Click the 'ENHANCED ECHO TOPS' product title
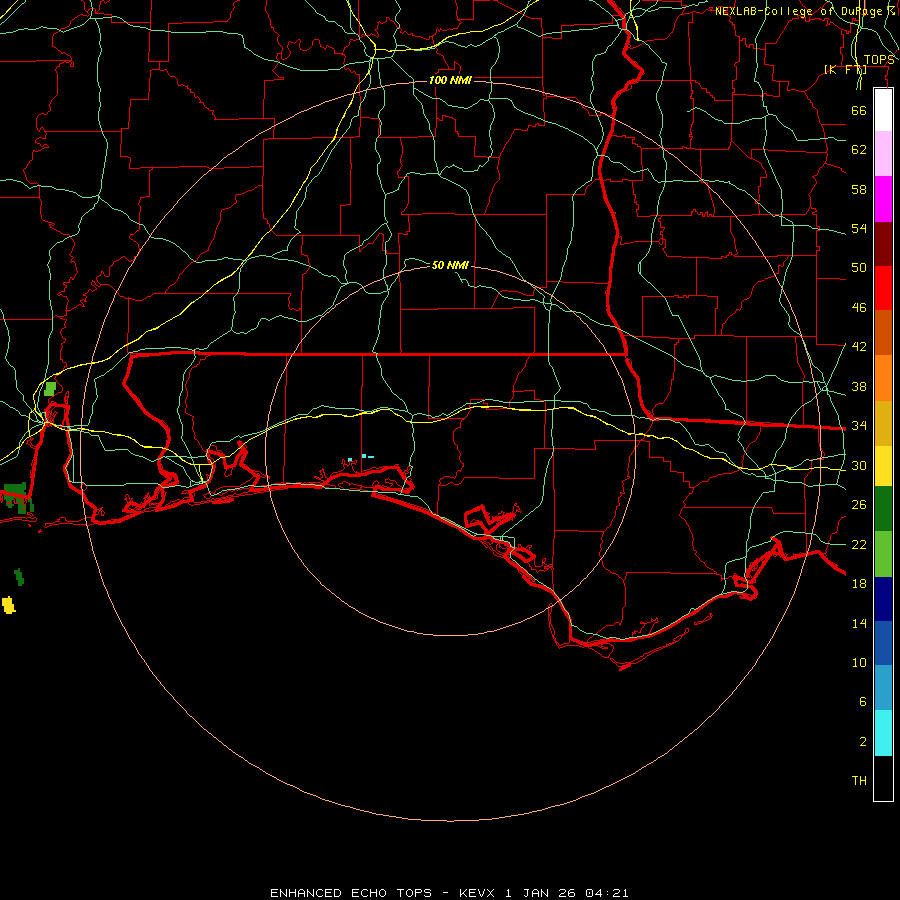900x900 pixels. [x=351, y=893]
